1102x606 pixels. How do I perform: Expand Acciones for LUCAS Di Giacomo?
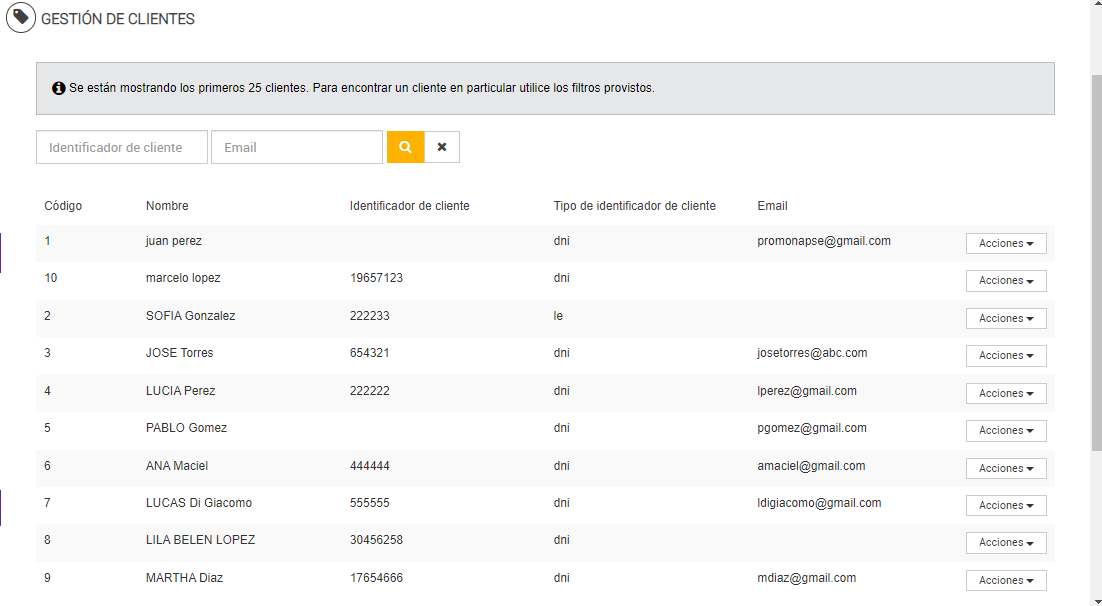coord(1006,506)
